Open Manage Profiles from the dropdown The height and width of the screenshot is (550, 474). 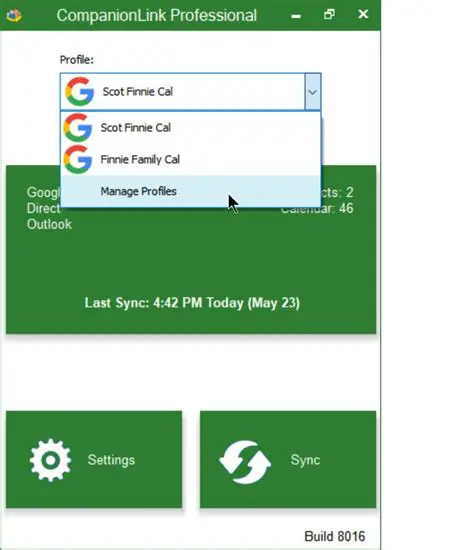pyautogui.click(x=191, y=191)
